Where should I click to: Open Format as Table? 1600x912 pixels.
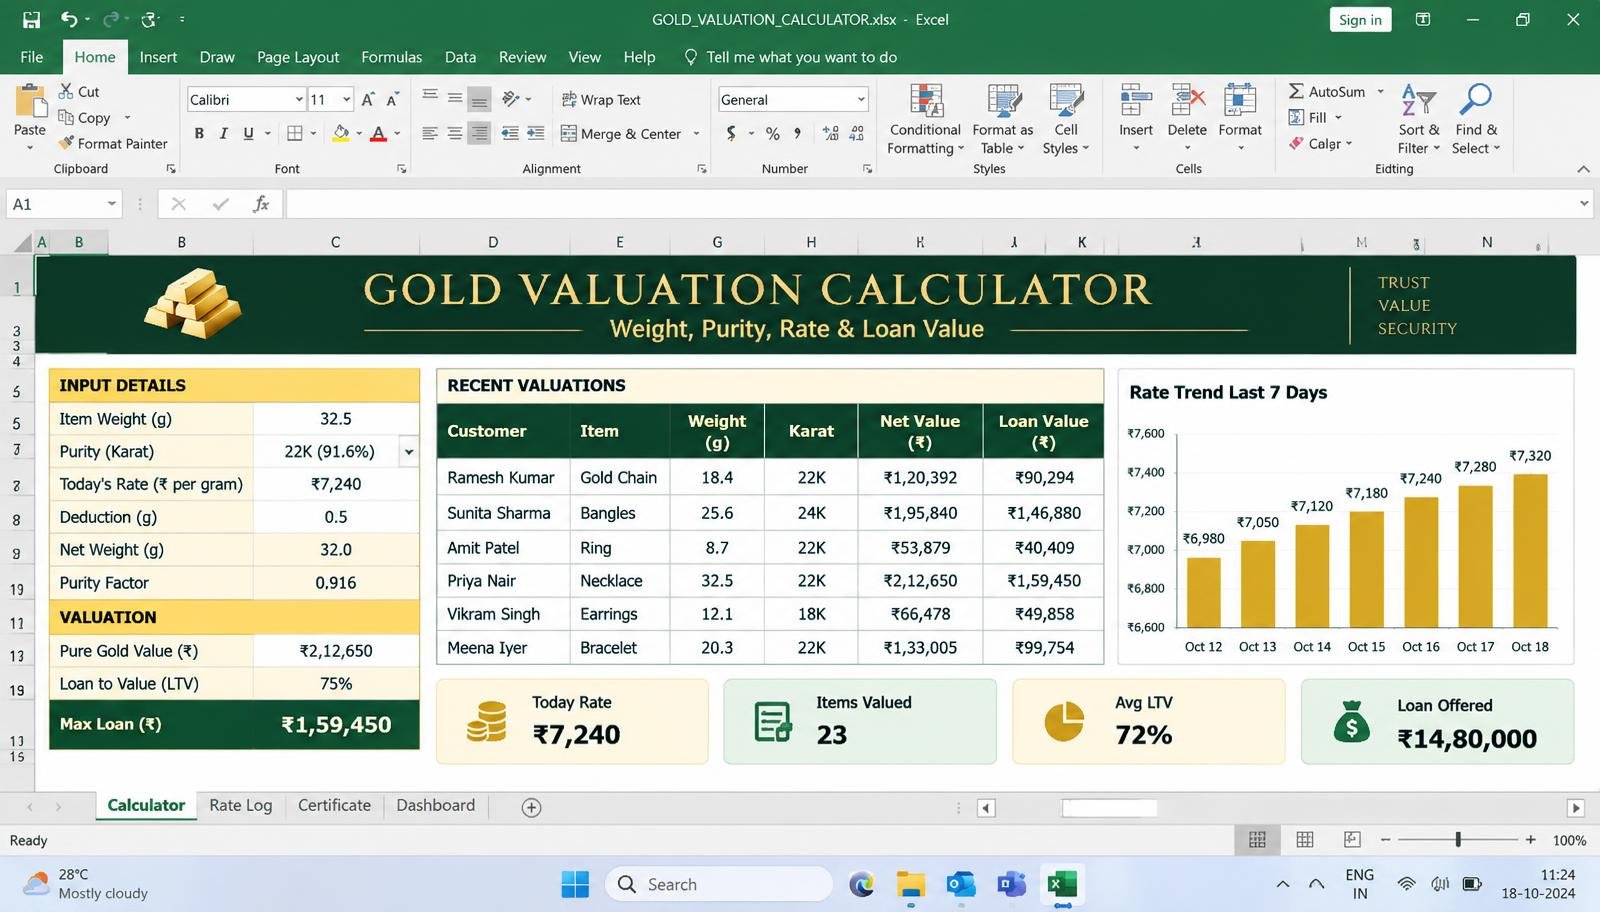(1003, 119)
